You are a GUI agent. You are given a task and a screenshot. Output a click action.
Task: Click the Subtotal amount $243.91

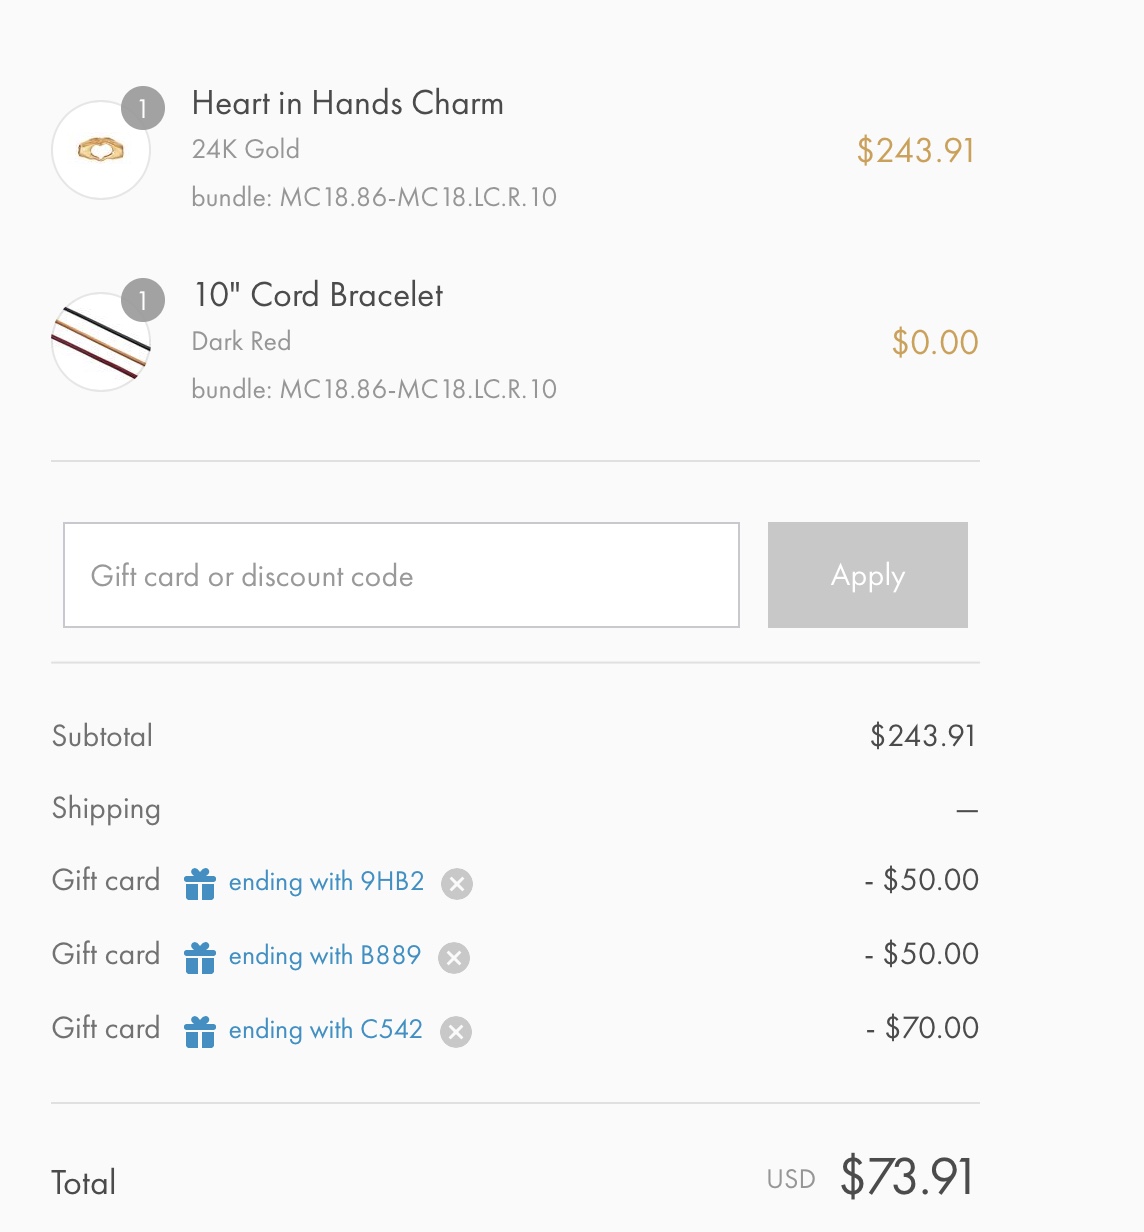pos(922,736)
